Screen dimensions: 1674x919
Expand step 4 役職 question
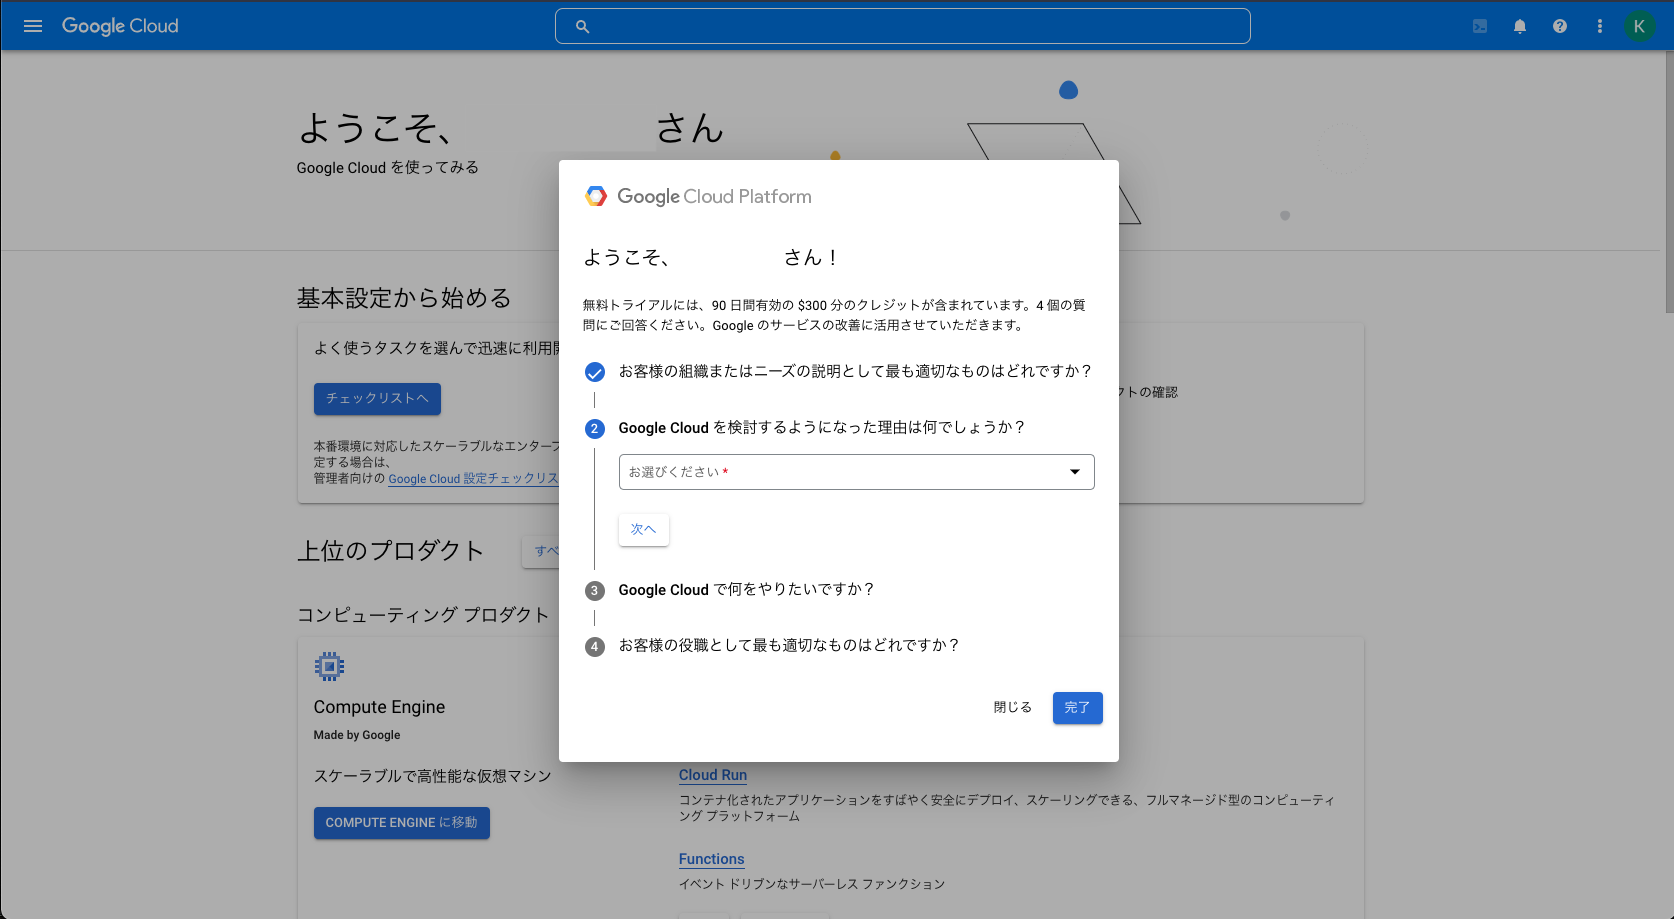click(789, 646)
